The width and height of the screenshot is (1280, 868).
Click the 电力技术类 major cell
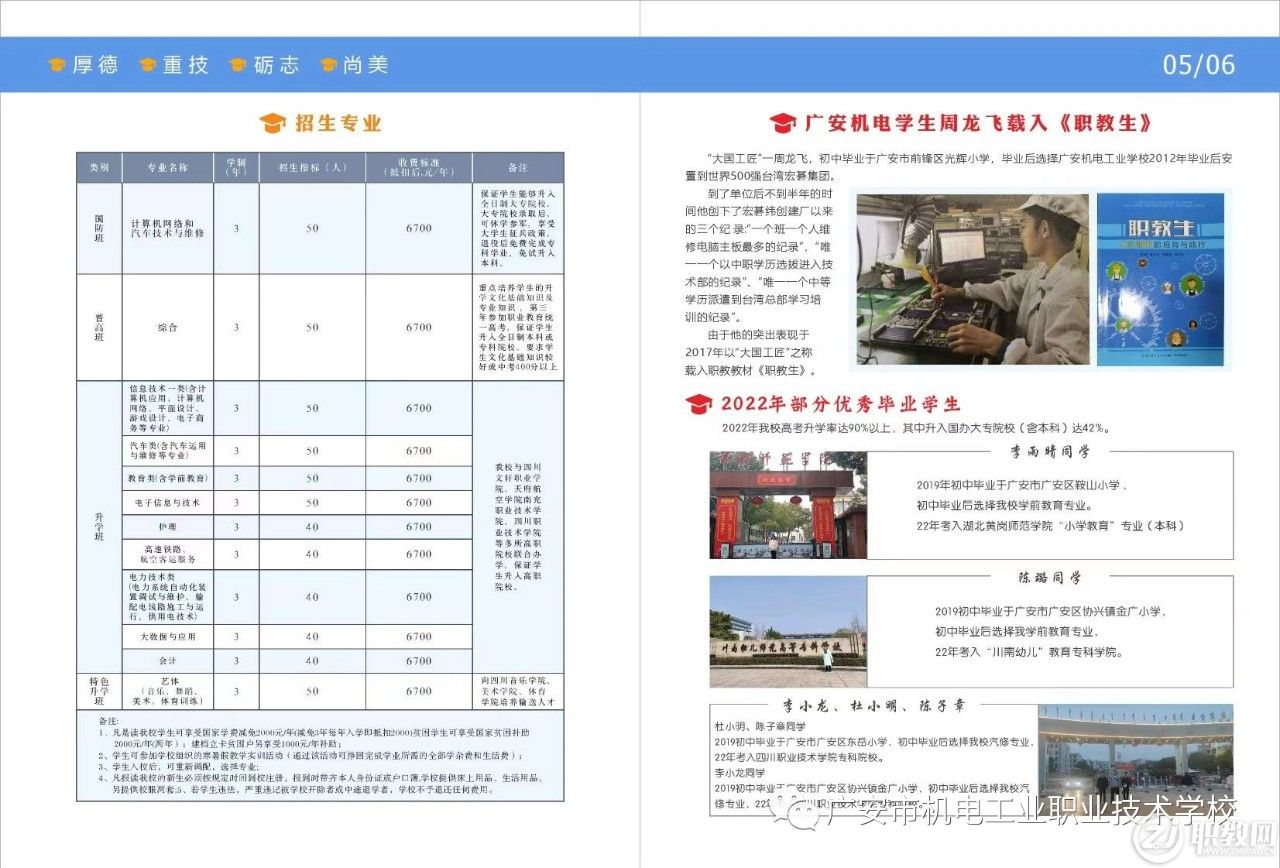tap(168, 596)
